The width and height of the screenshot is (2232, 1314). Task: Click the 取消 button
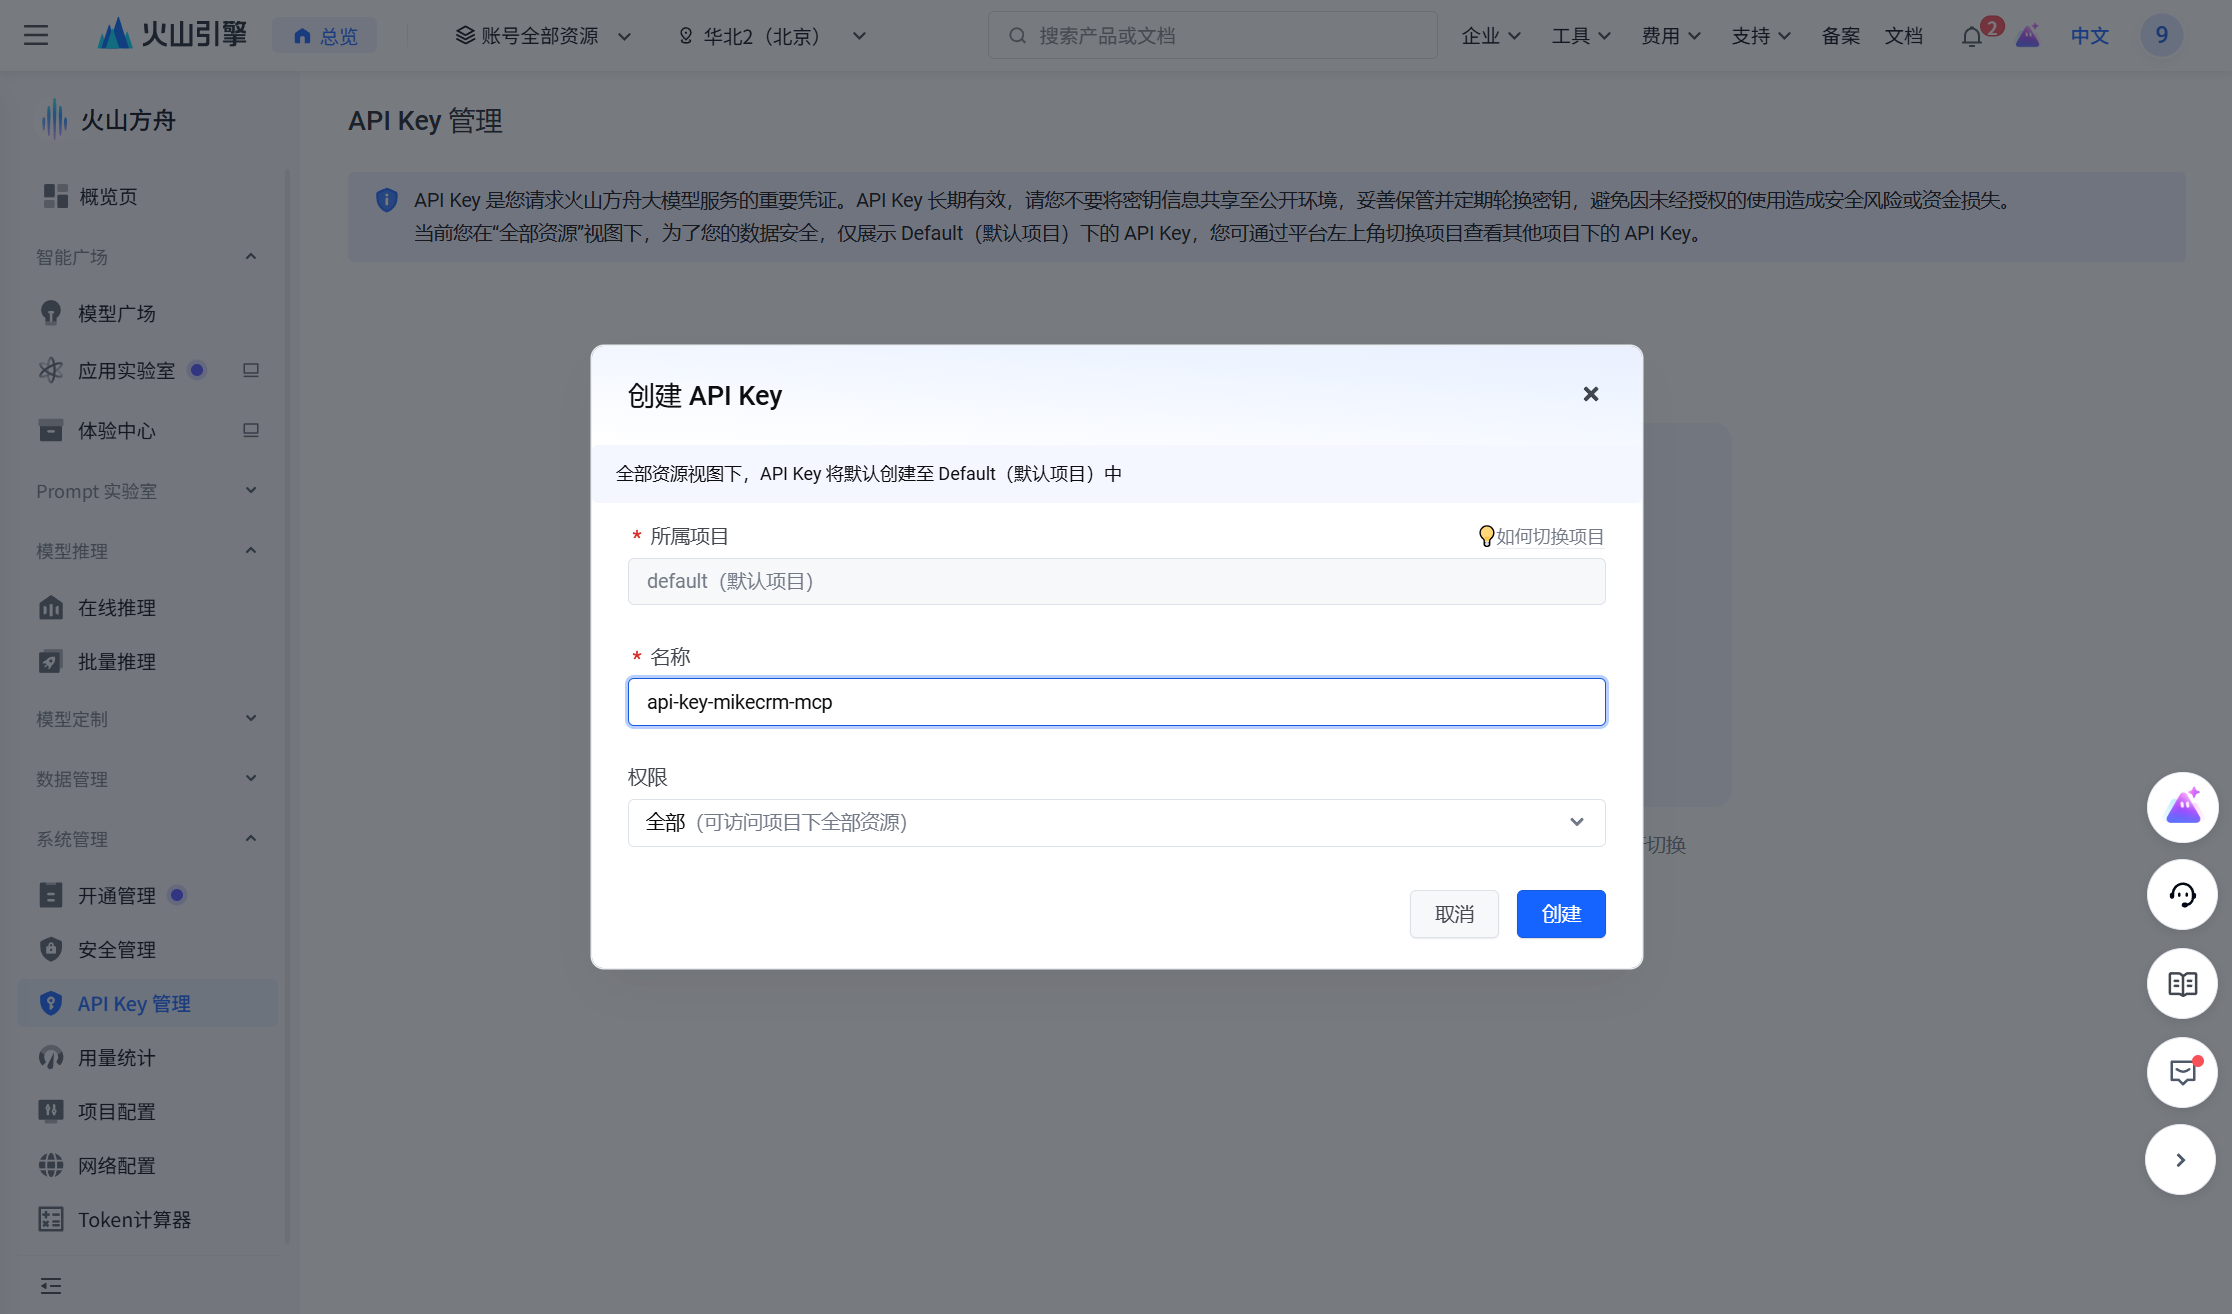(1454, 914)
